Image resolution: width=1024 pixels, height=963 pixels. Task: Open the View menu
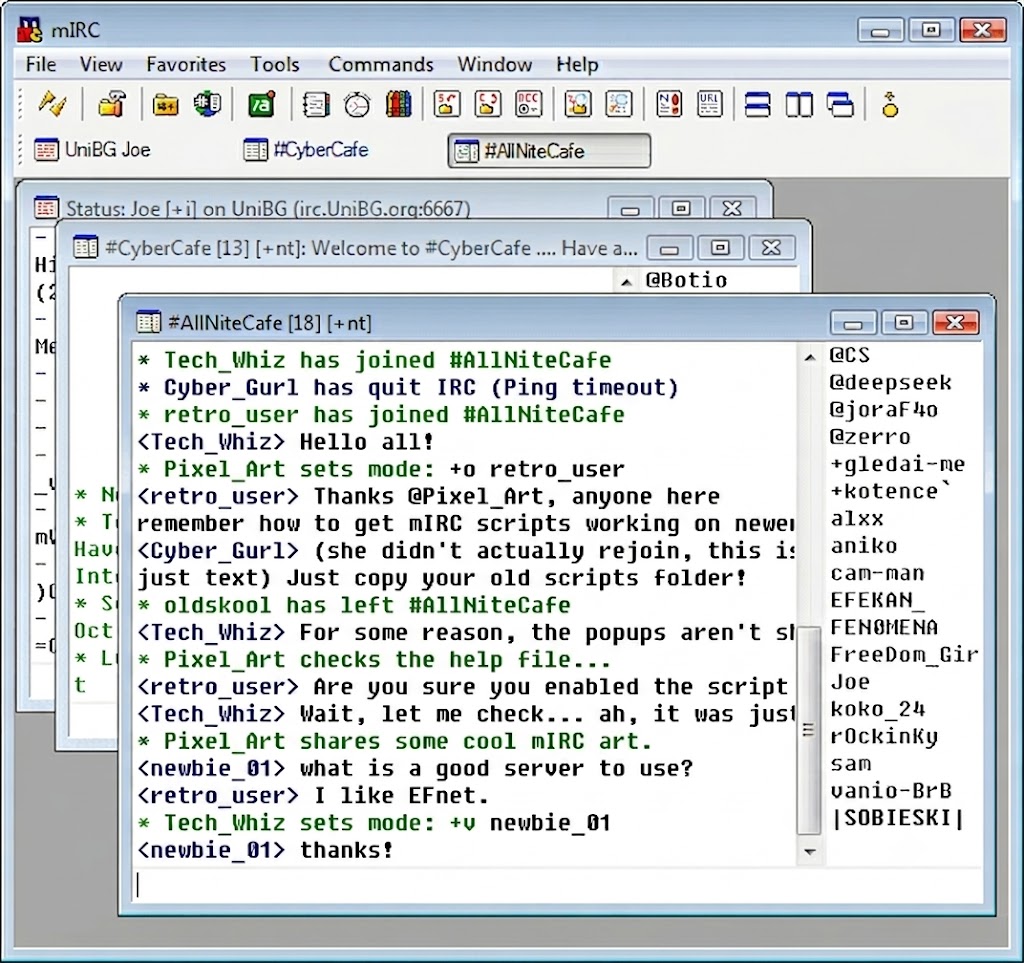coord(101,64)
